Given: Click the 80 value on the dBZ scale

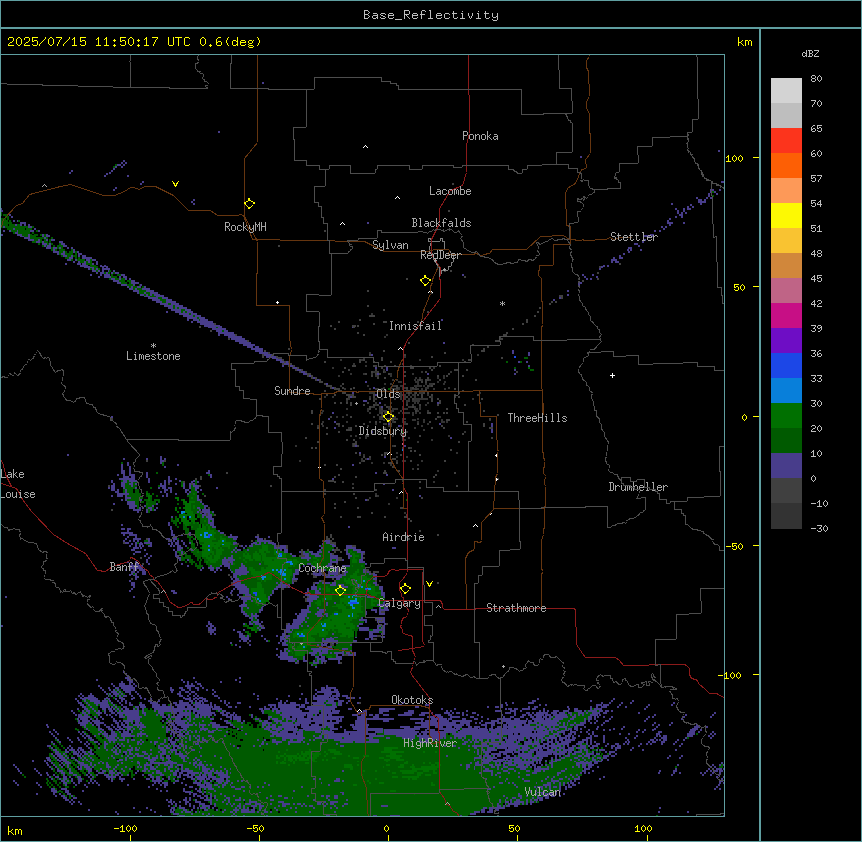Looking at the screenshot, I should pyautogui.click(x=816, y=79).
